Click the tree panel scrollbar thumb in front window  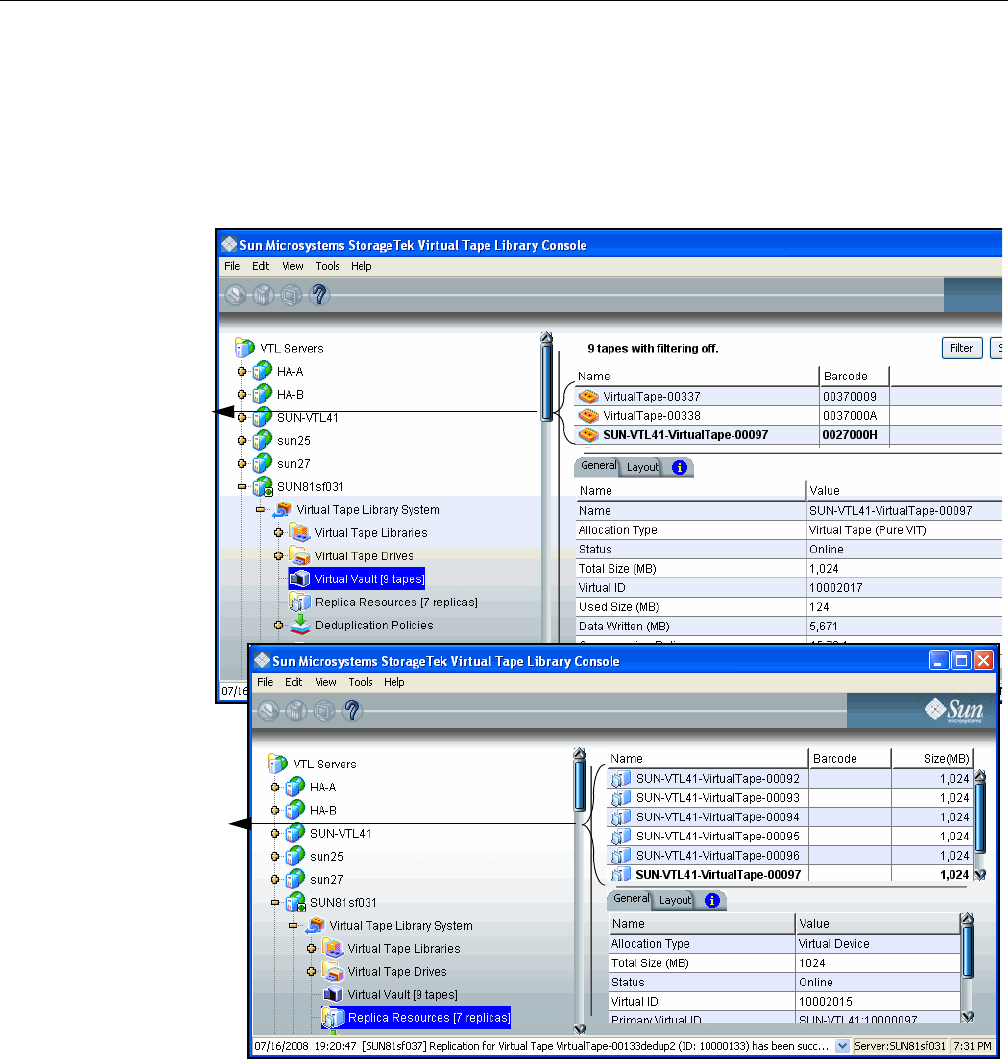(x=580, y=785)
